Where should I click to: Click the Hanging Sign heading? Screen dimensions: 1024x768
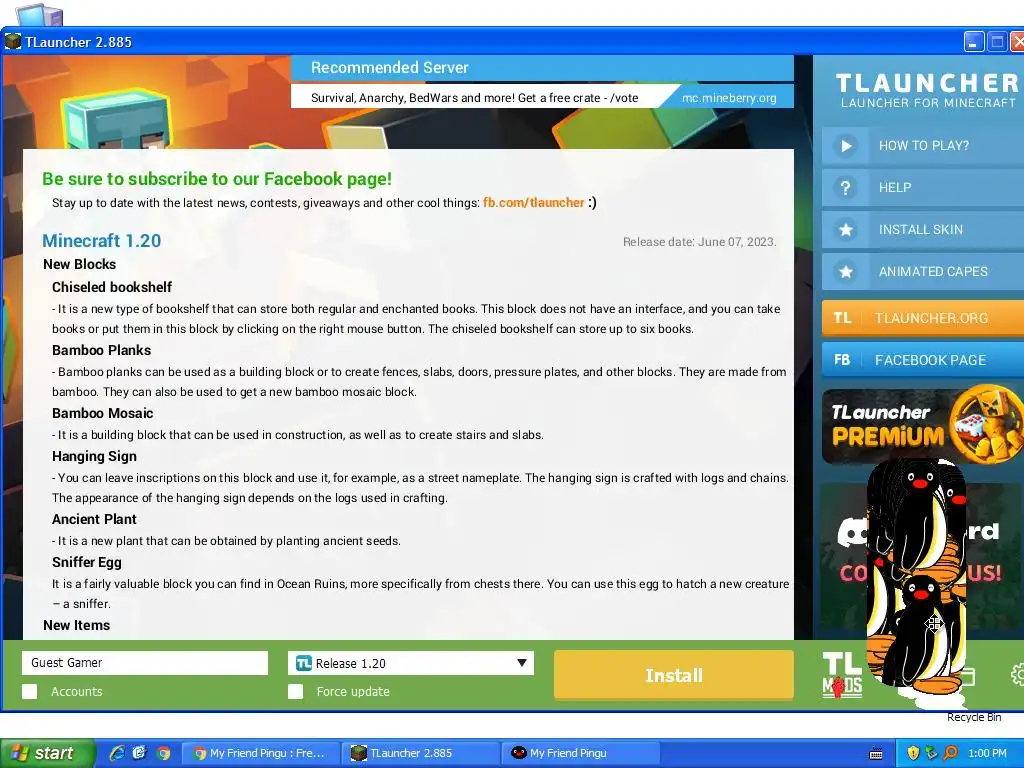[x=94, y=456]
